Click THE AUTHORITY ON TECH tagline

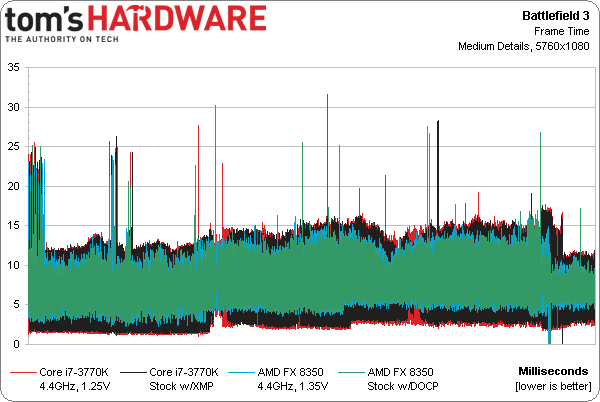(62, 39)
